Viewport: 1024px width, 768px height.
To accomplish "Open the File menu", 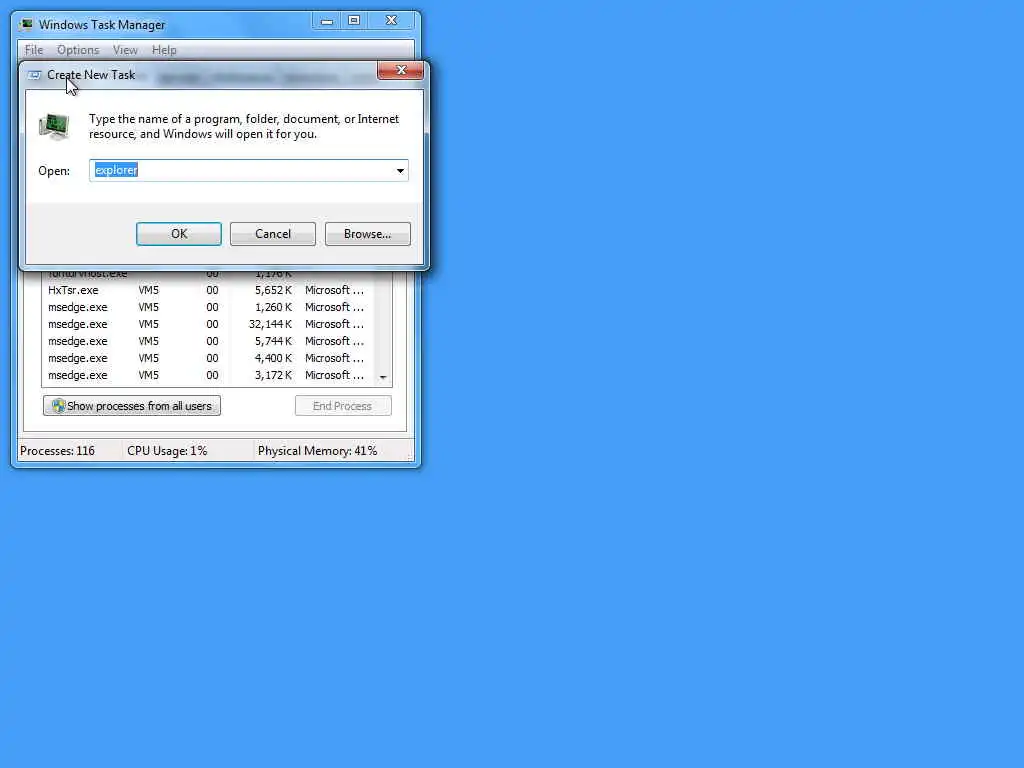I will [34, 50].
